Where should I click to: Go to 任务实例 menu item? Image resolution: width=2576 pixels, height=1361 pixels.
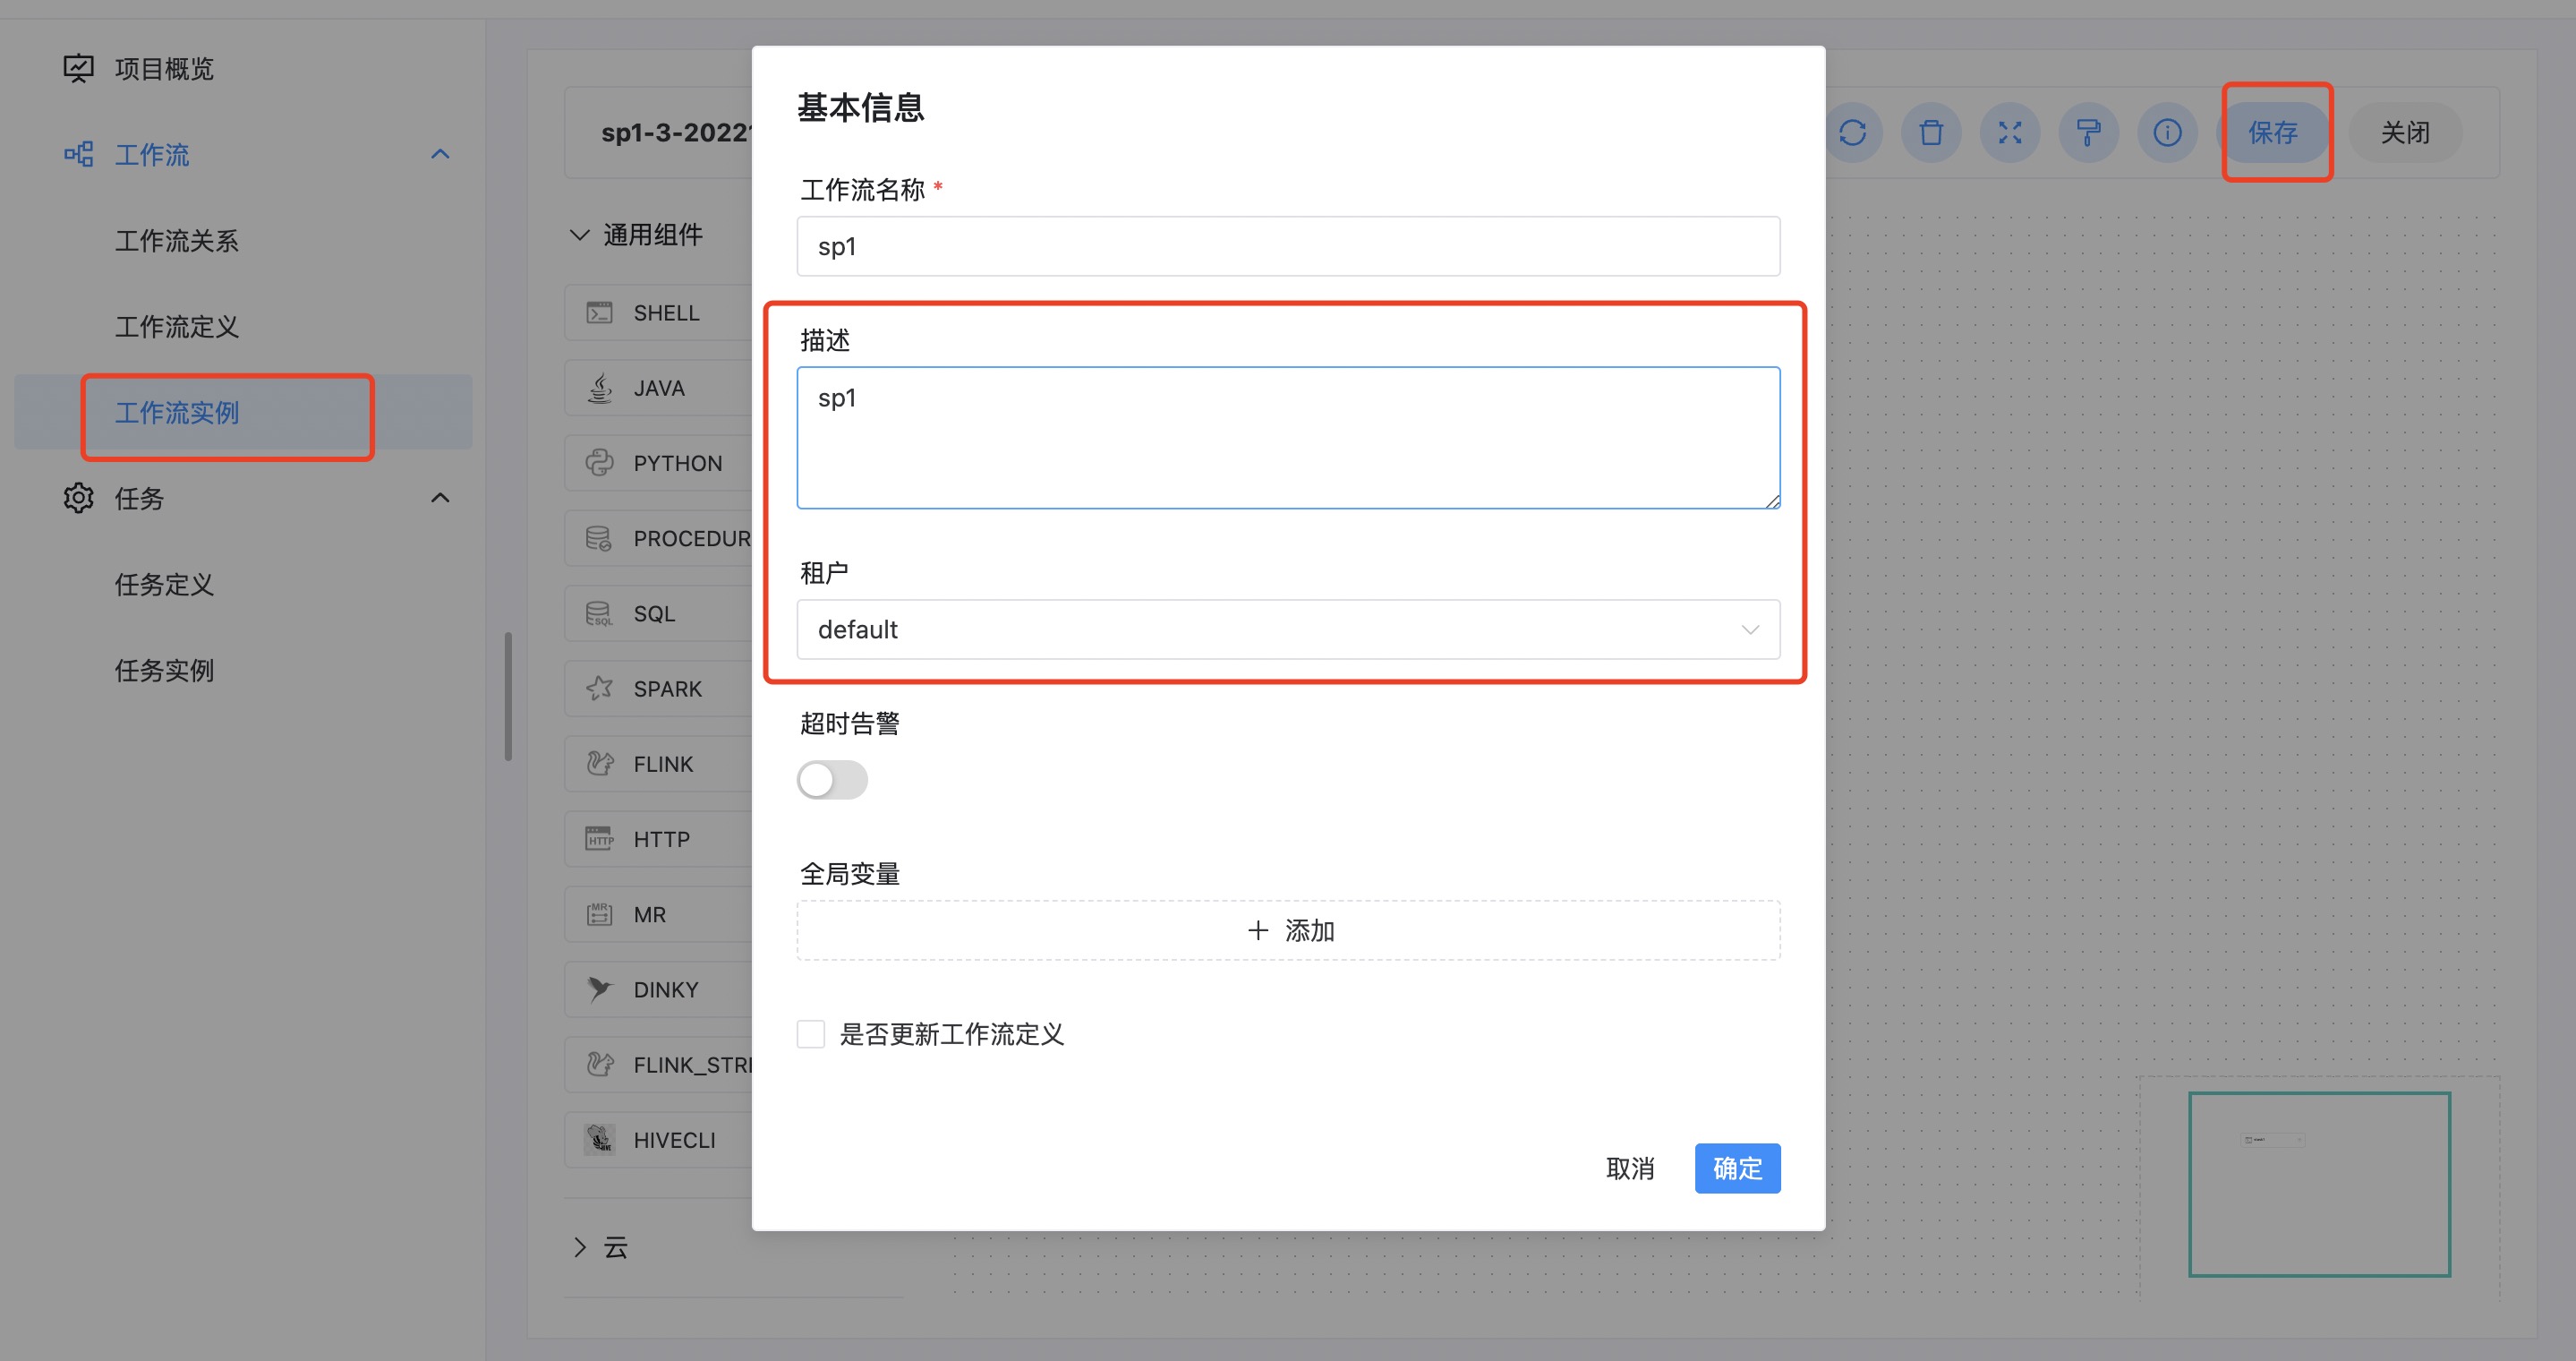165,670
